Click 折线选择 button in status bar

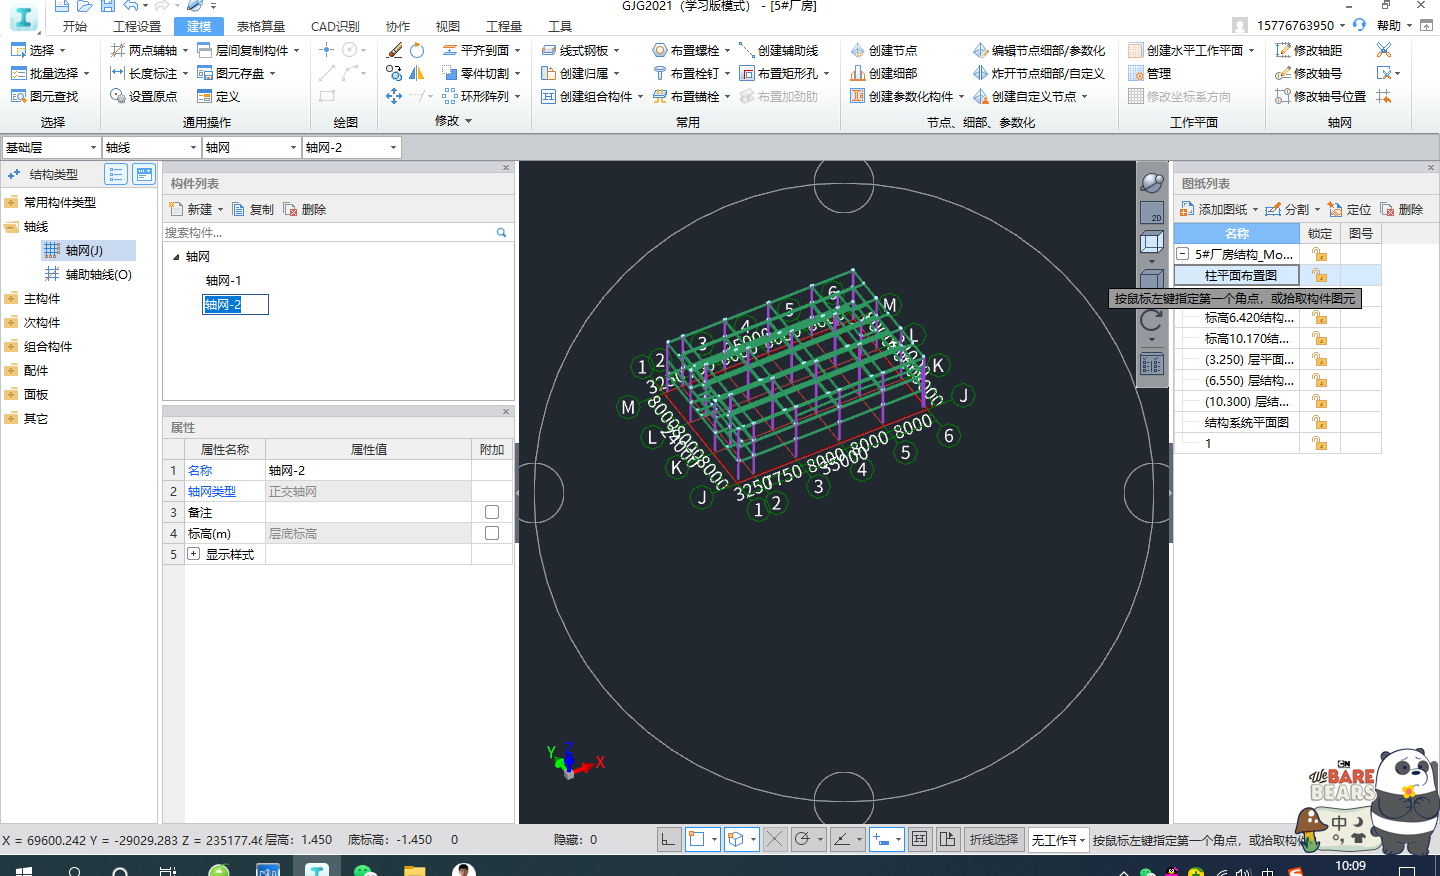pos(994,840)
